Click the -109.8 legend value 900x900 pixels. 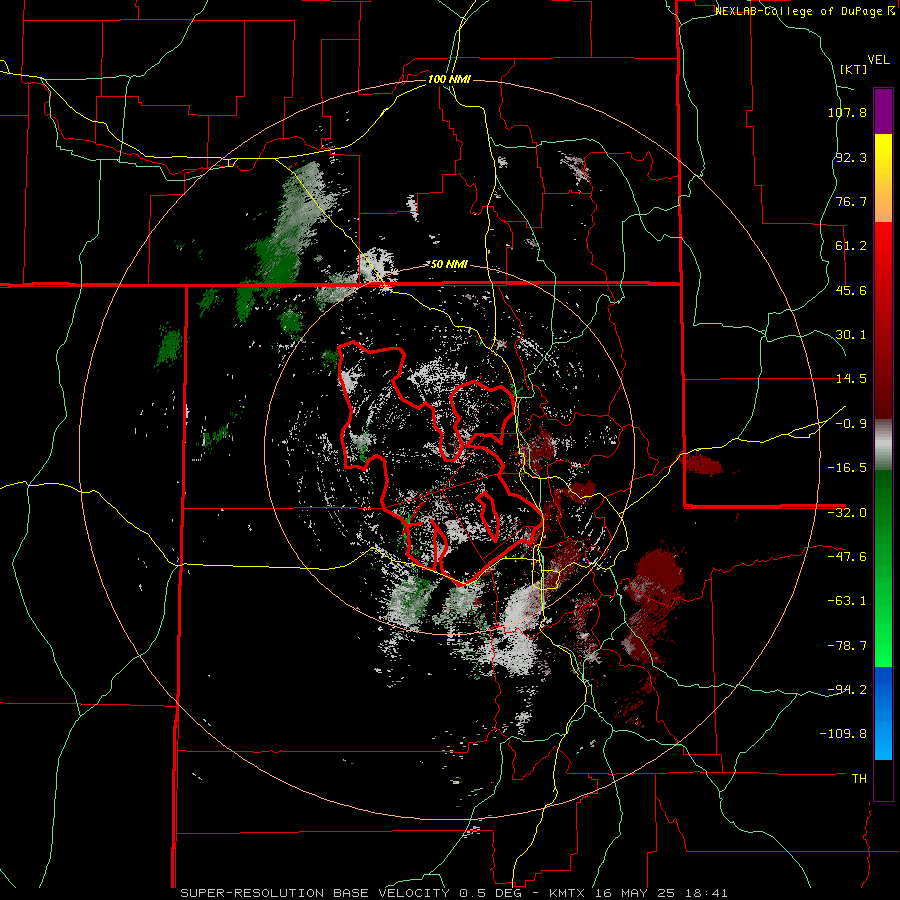[x=843, y=734]
